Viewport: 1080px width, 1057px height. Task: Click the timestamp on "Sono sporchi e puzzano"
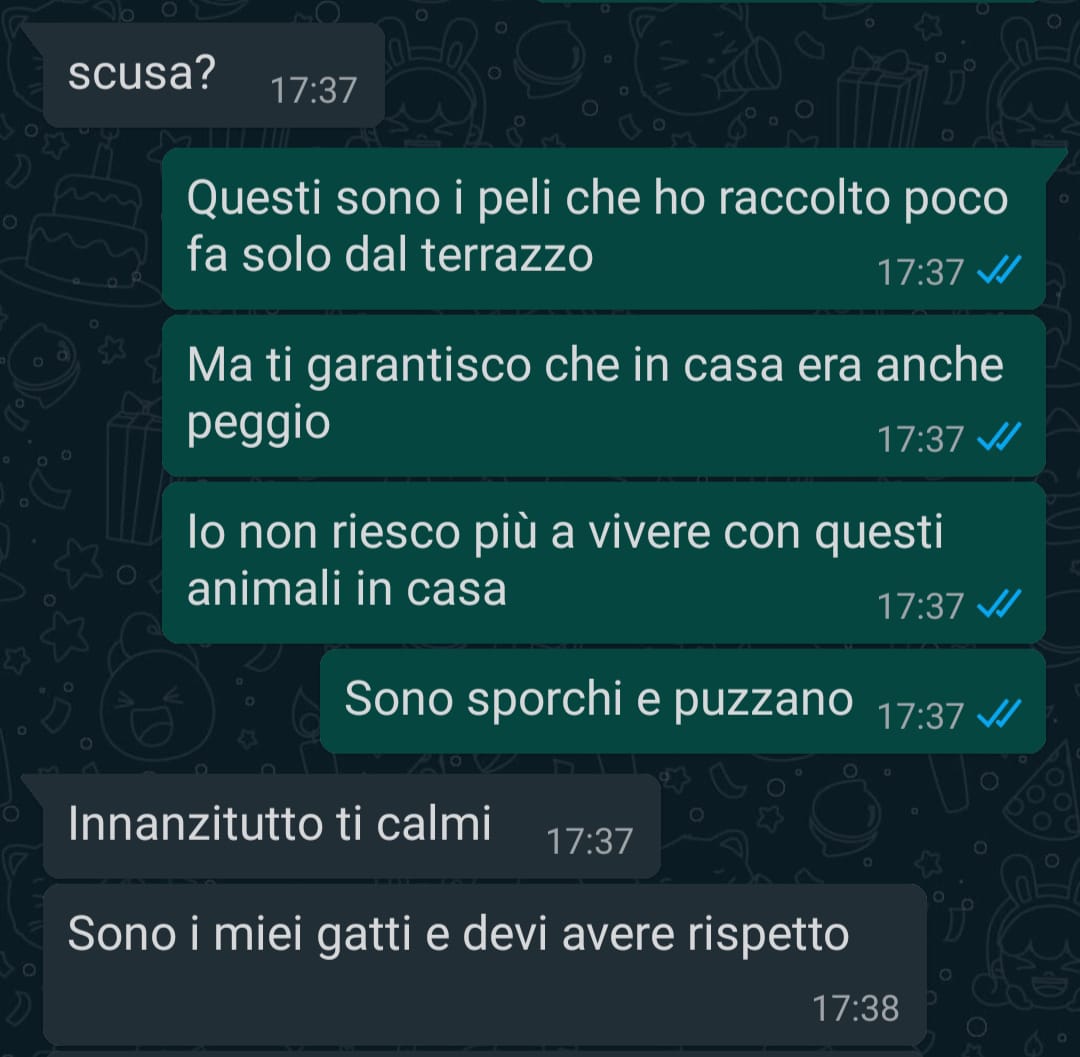tap(920, 715)
